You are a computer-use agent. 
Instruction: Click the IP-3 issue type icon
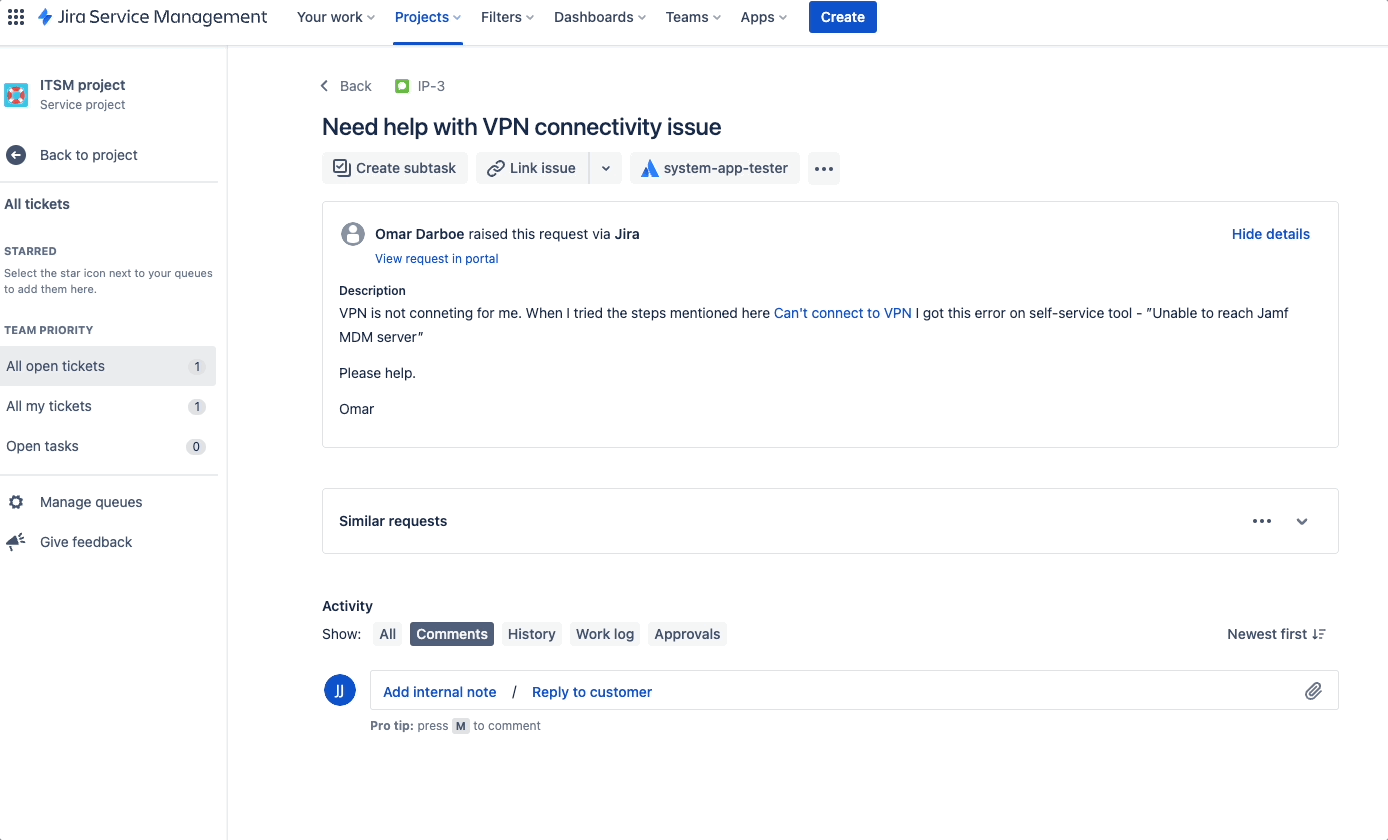(401, 86)
